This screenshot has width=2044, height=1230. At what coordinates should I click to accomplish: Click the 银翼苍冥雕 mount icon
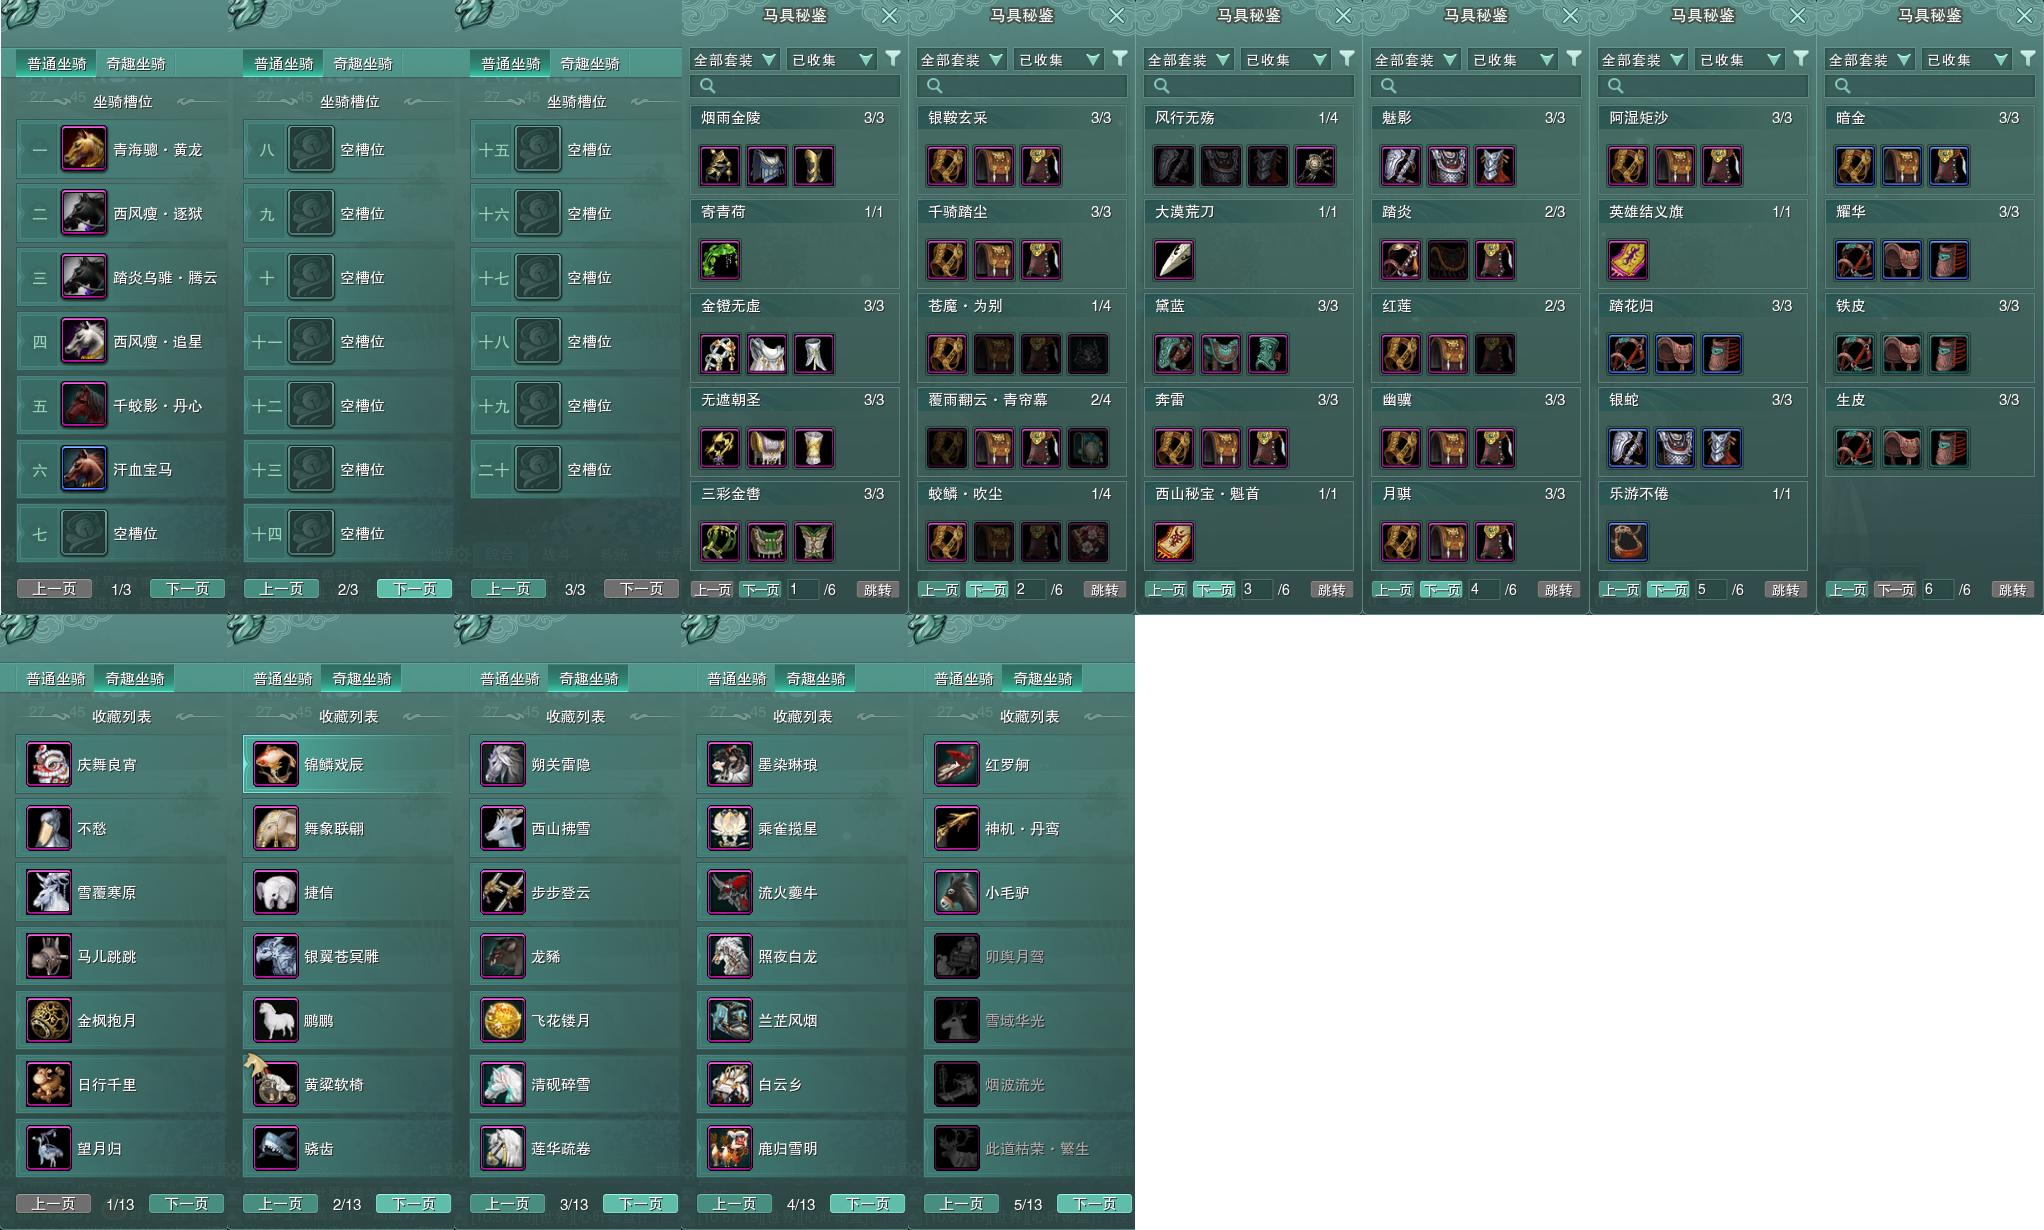(275, 956)
